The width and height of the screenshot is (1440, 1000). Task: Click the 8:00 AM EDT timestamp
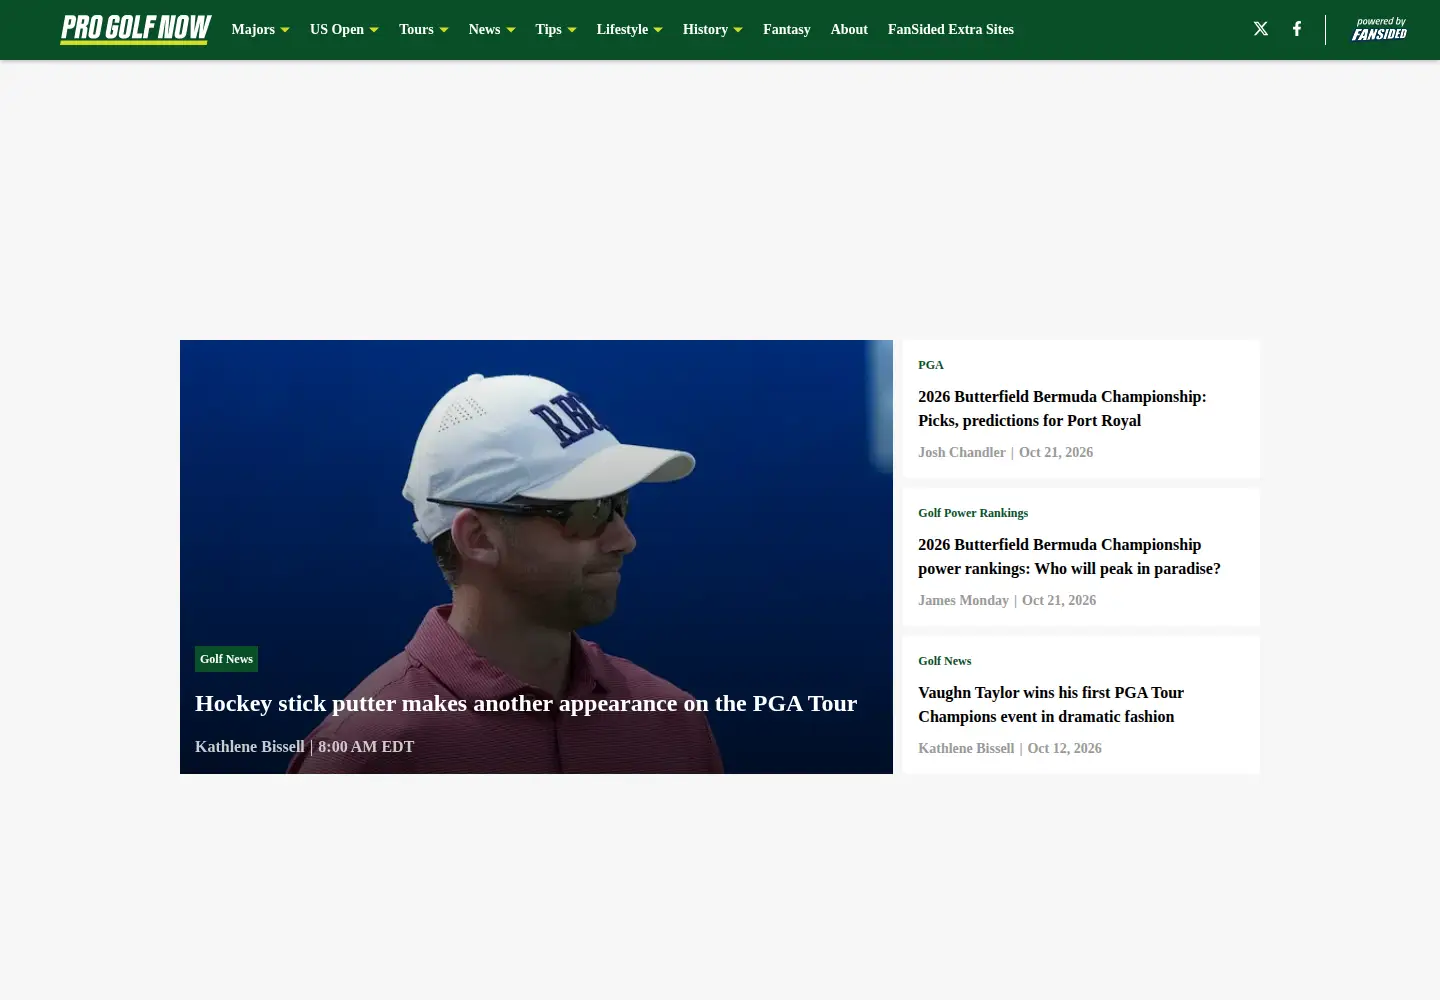pos(366,747)
